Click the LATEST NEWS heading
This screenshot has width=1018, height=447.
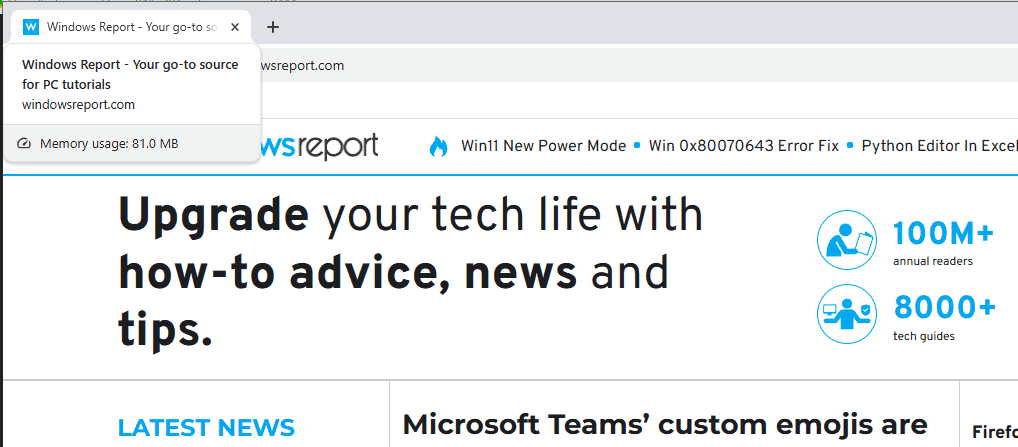tap(206, 428)
